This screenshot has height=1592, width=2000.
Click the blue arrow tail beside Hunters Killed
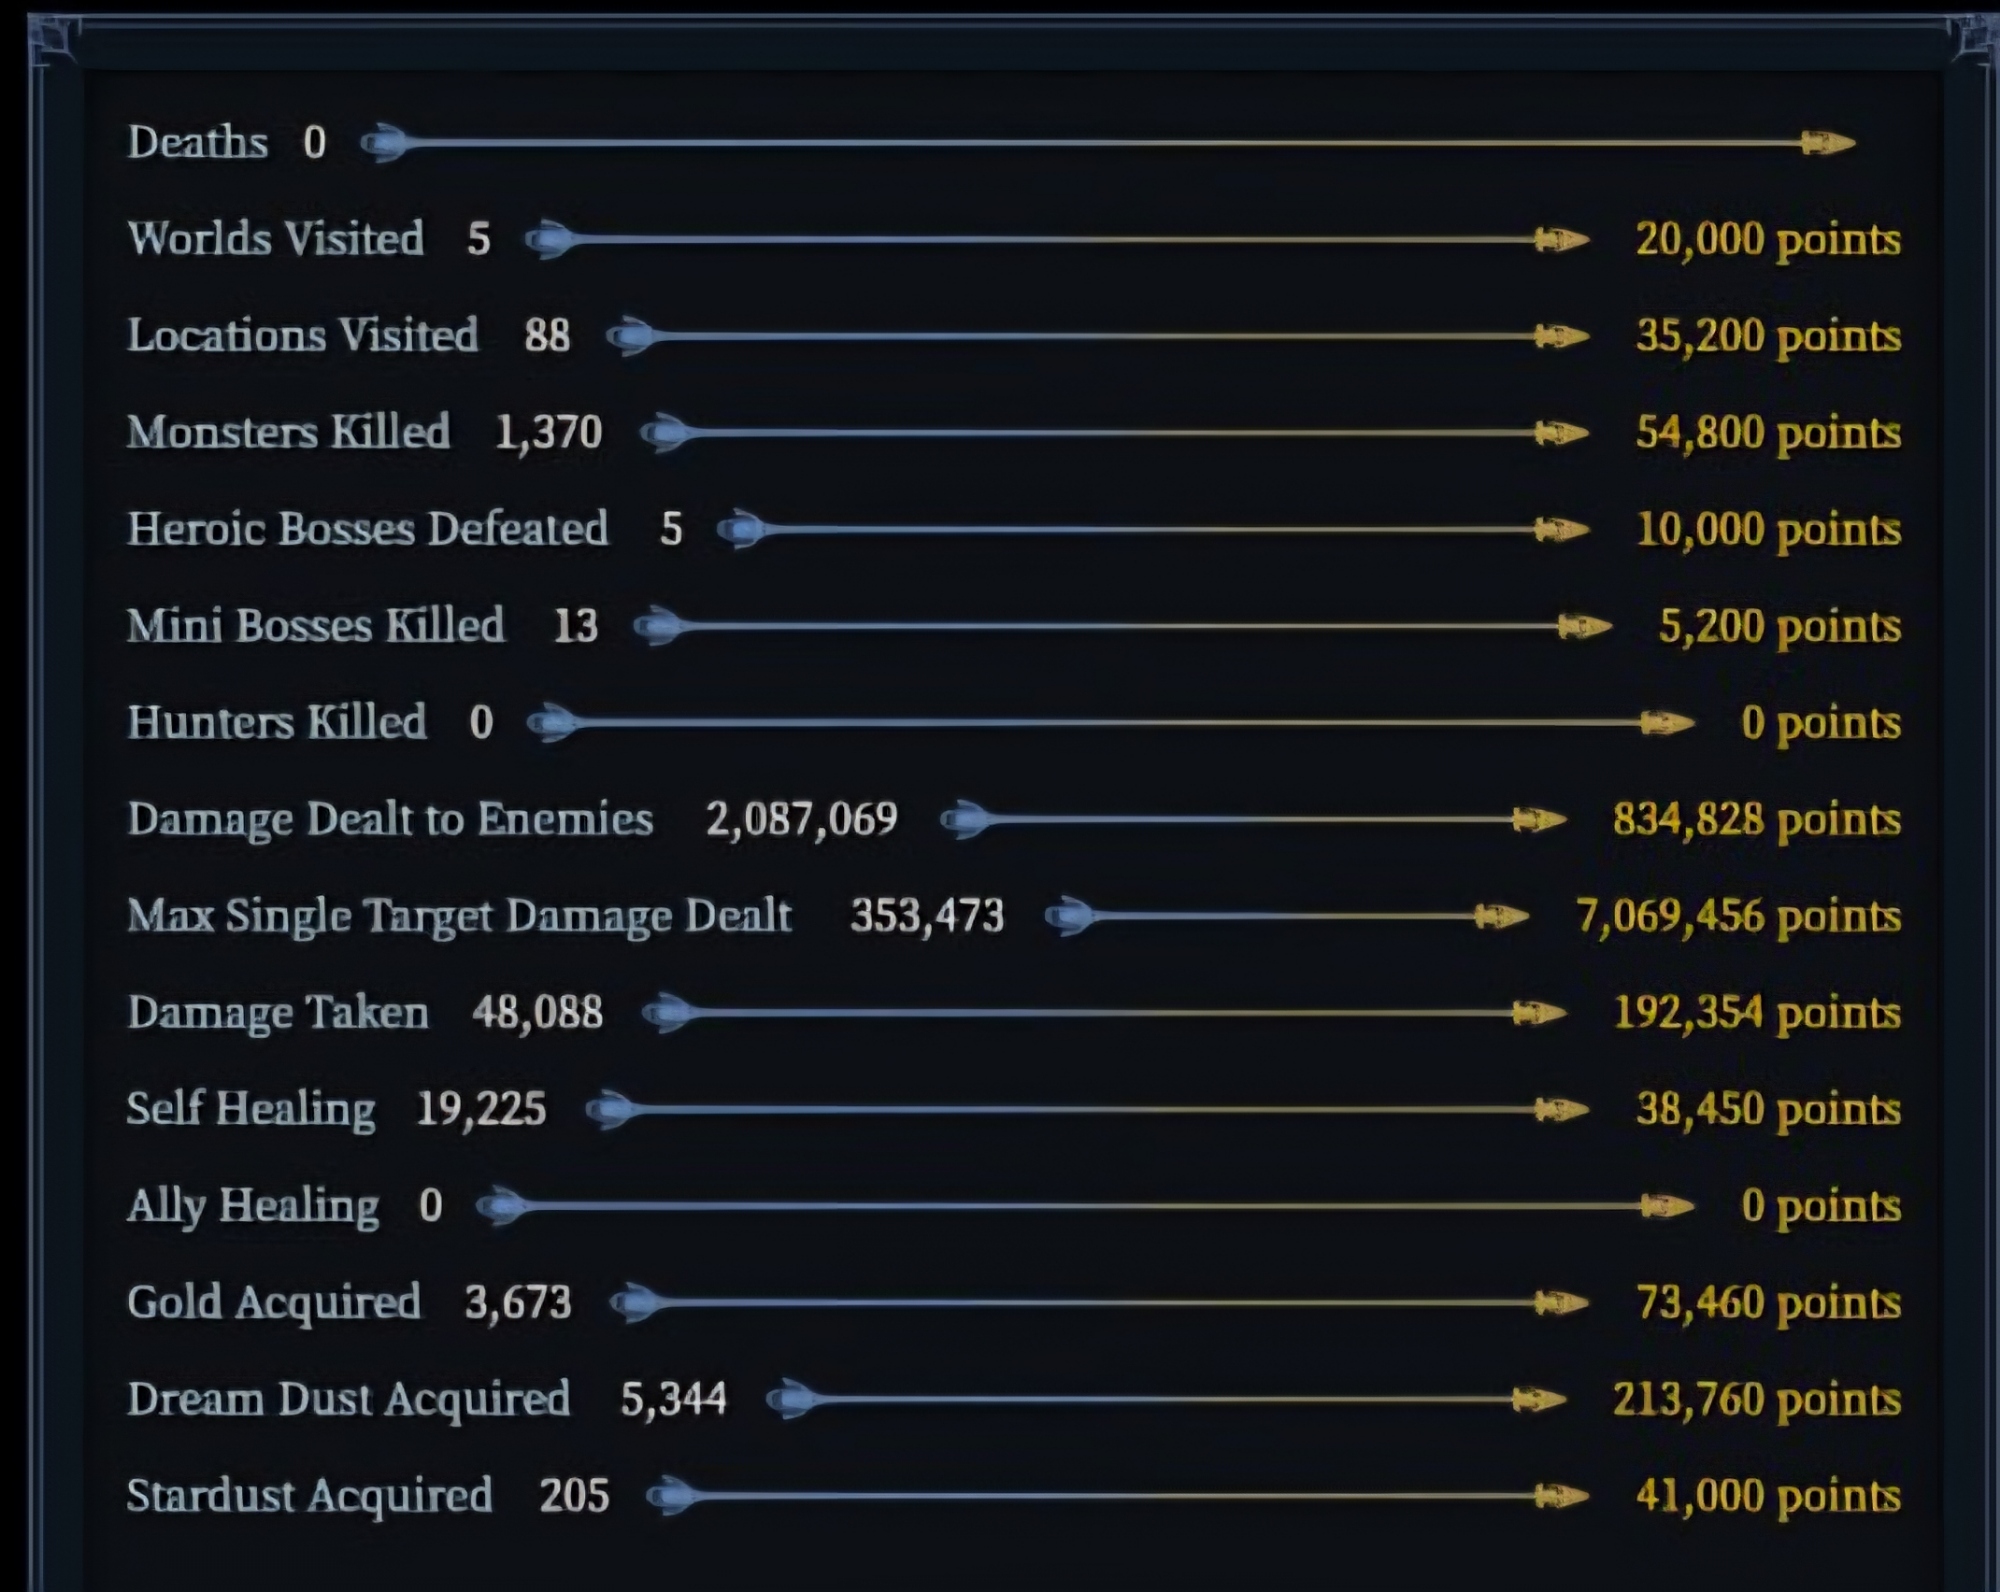tap(551, 723)
